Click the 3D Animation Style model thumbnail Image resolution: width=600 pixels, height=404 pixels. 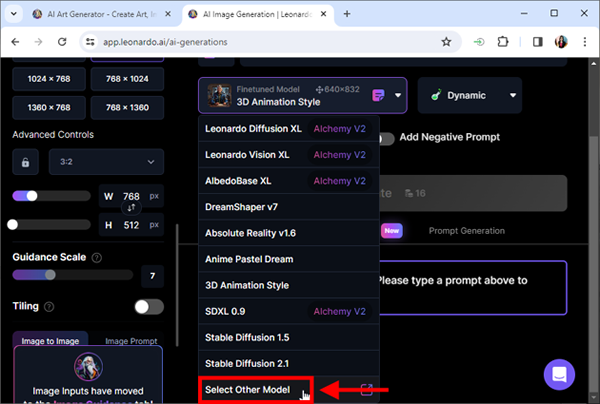[x=219, y=96]
